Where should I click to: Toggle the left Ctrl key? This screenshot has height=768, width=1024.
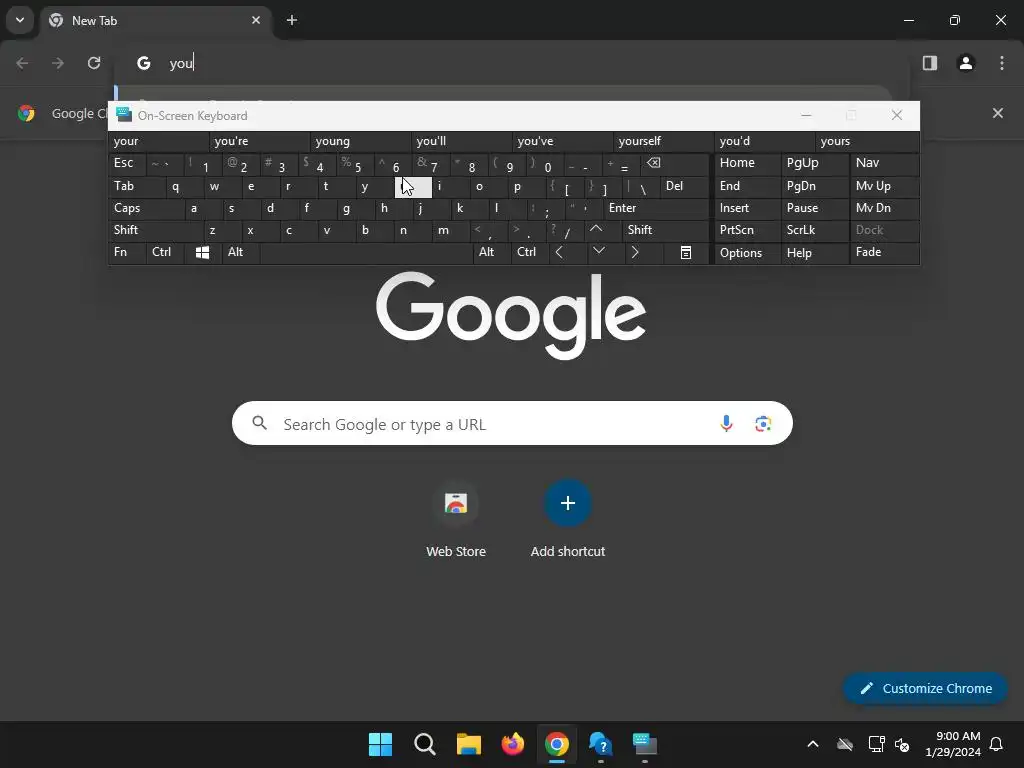pos(165,252)
